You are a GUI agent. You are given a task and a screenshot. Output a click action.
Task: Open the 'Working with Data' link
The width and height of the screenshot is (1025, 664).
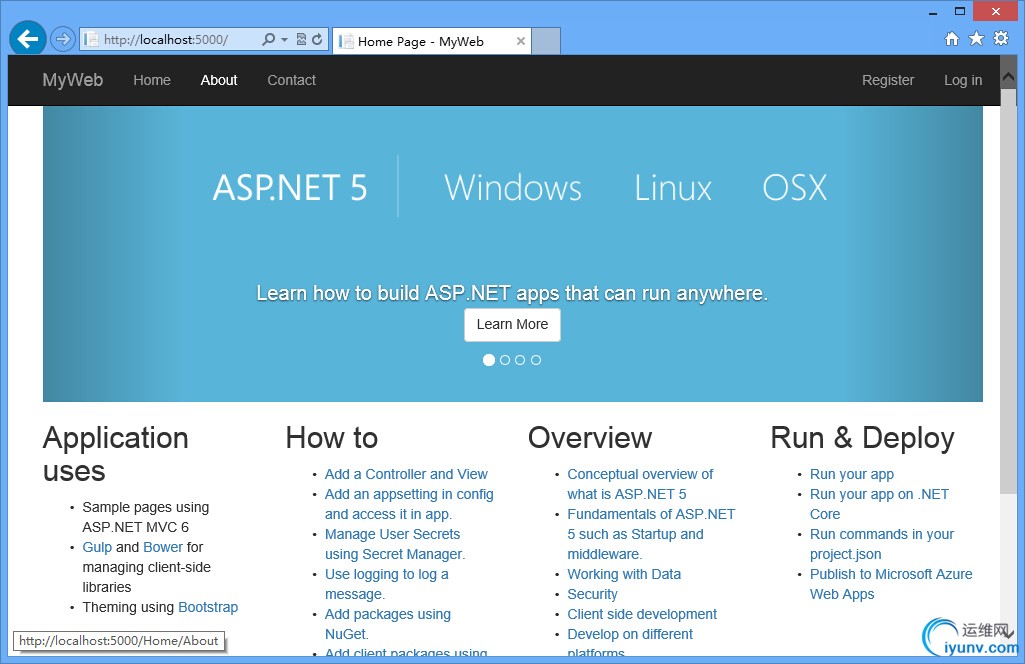coord(624,574)
